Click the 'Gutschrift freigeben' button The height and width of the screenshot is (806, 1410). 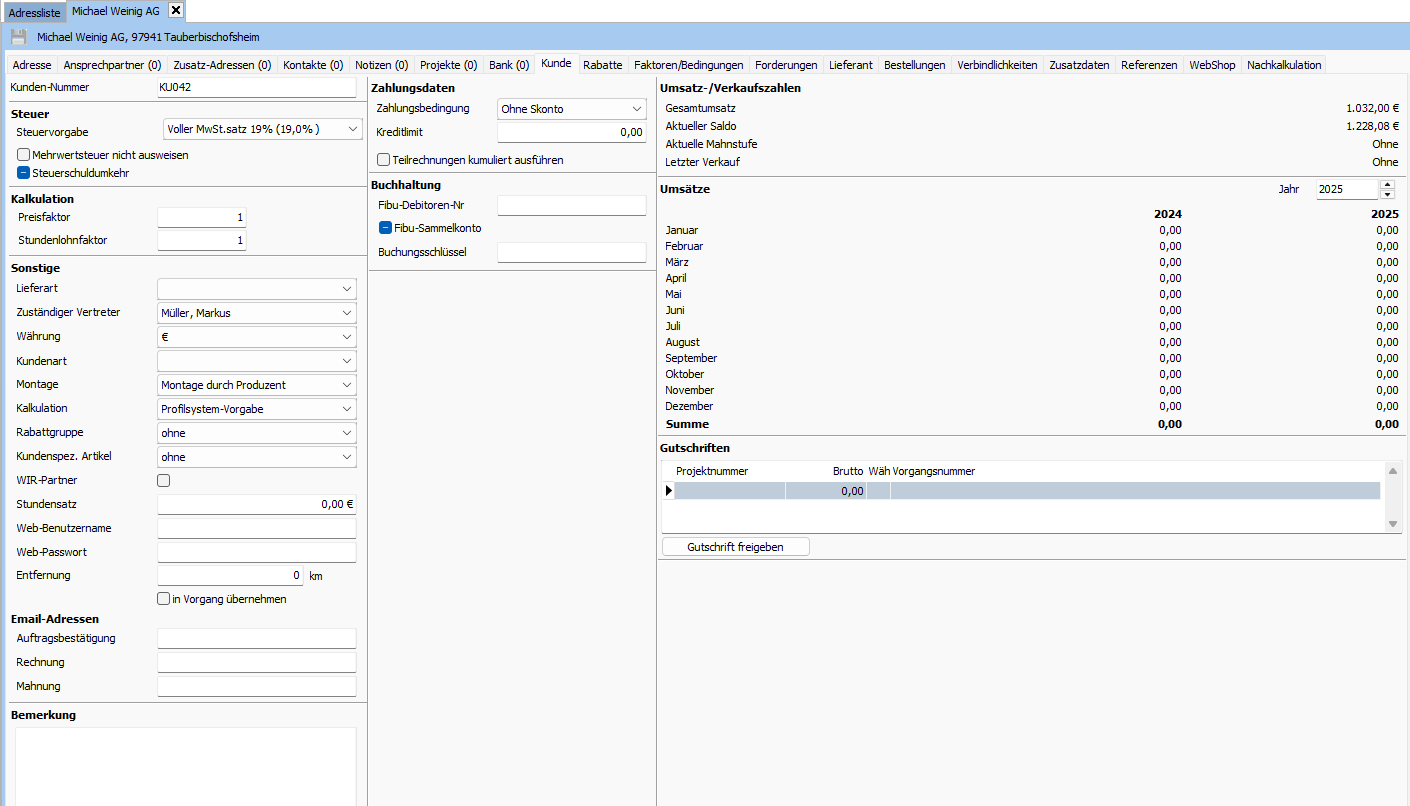pyautogui.click(x=735, y=546)
